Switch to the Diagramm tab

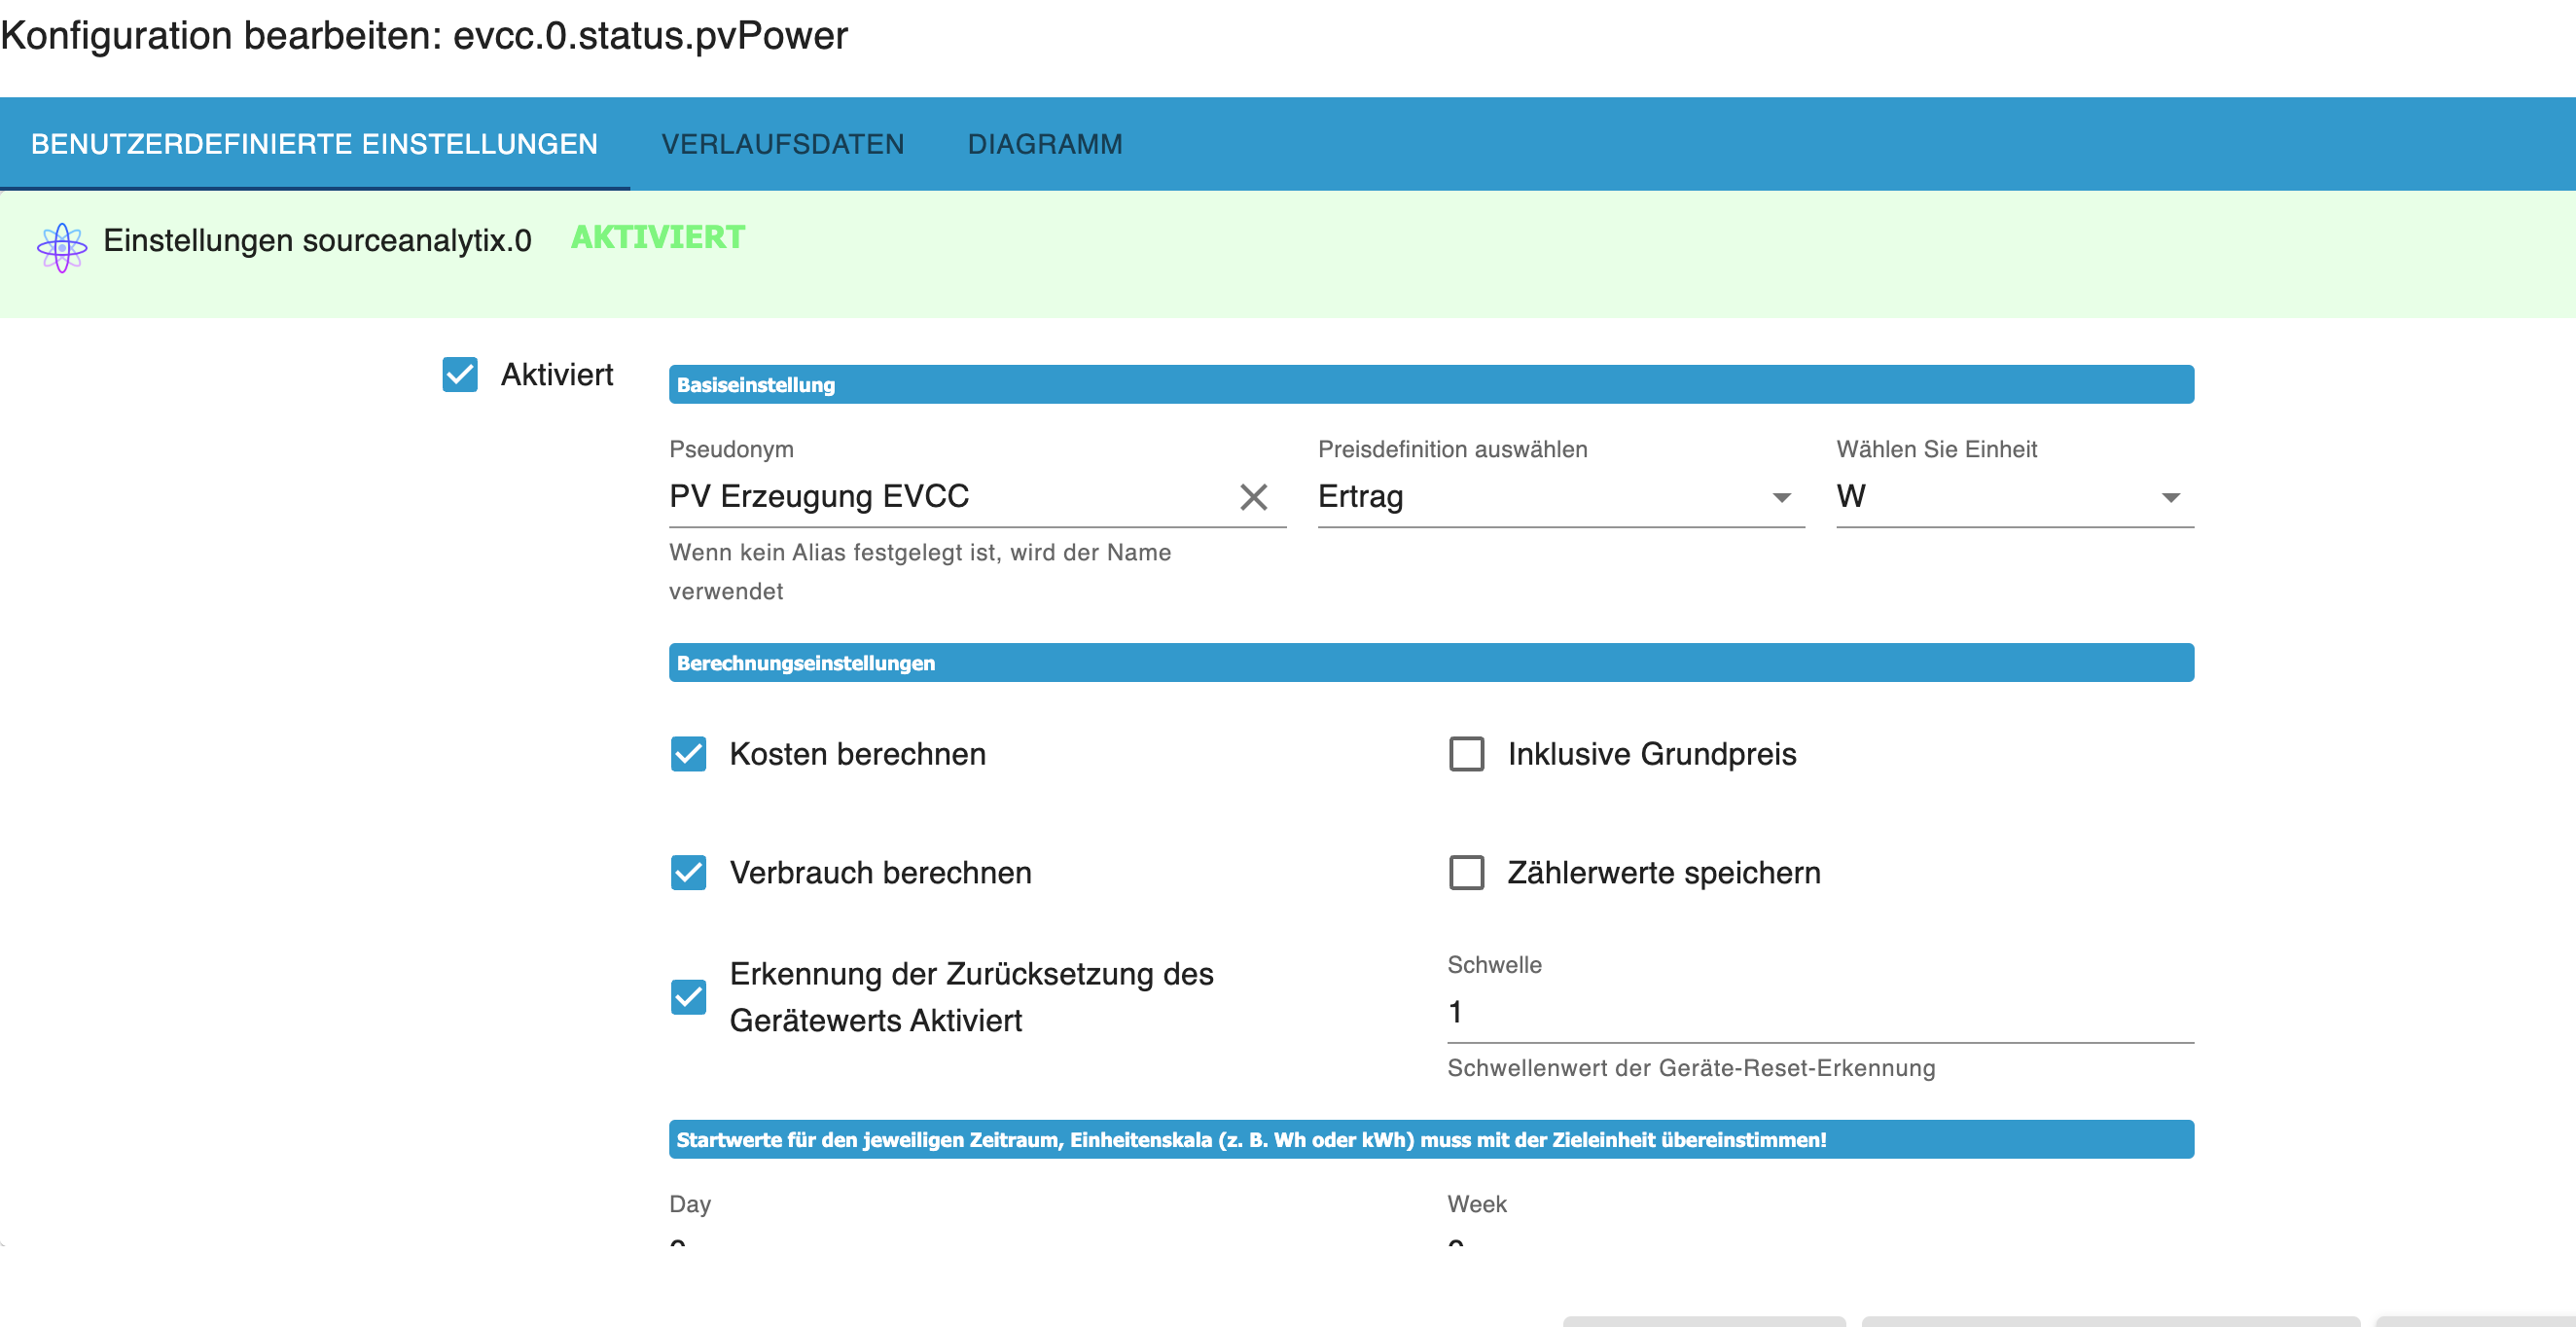pos(1045,144)
